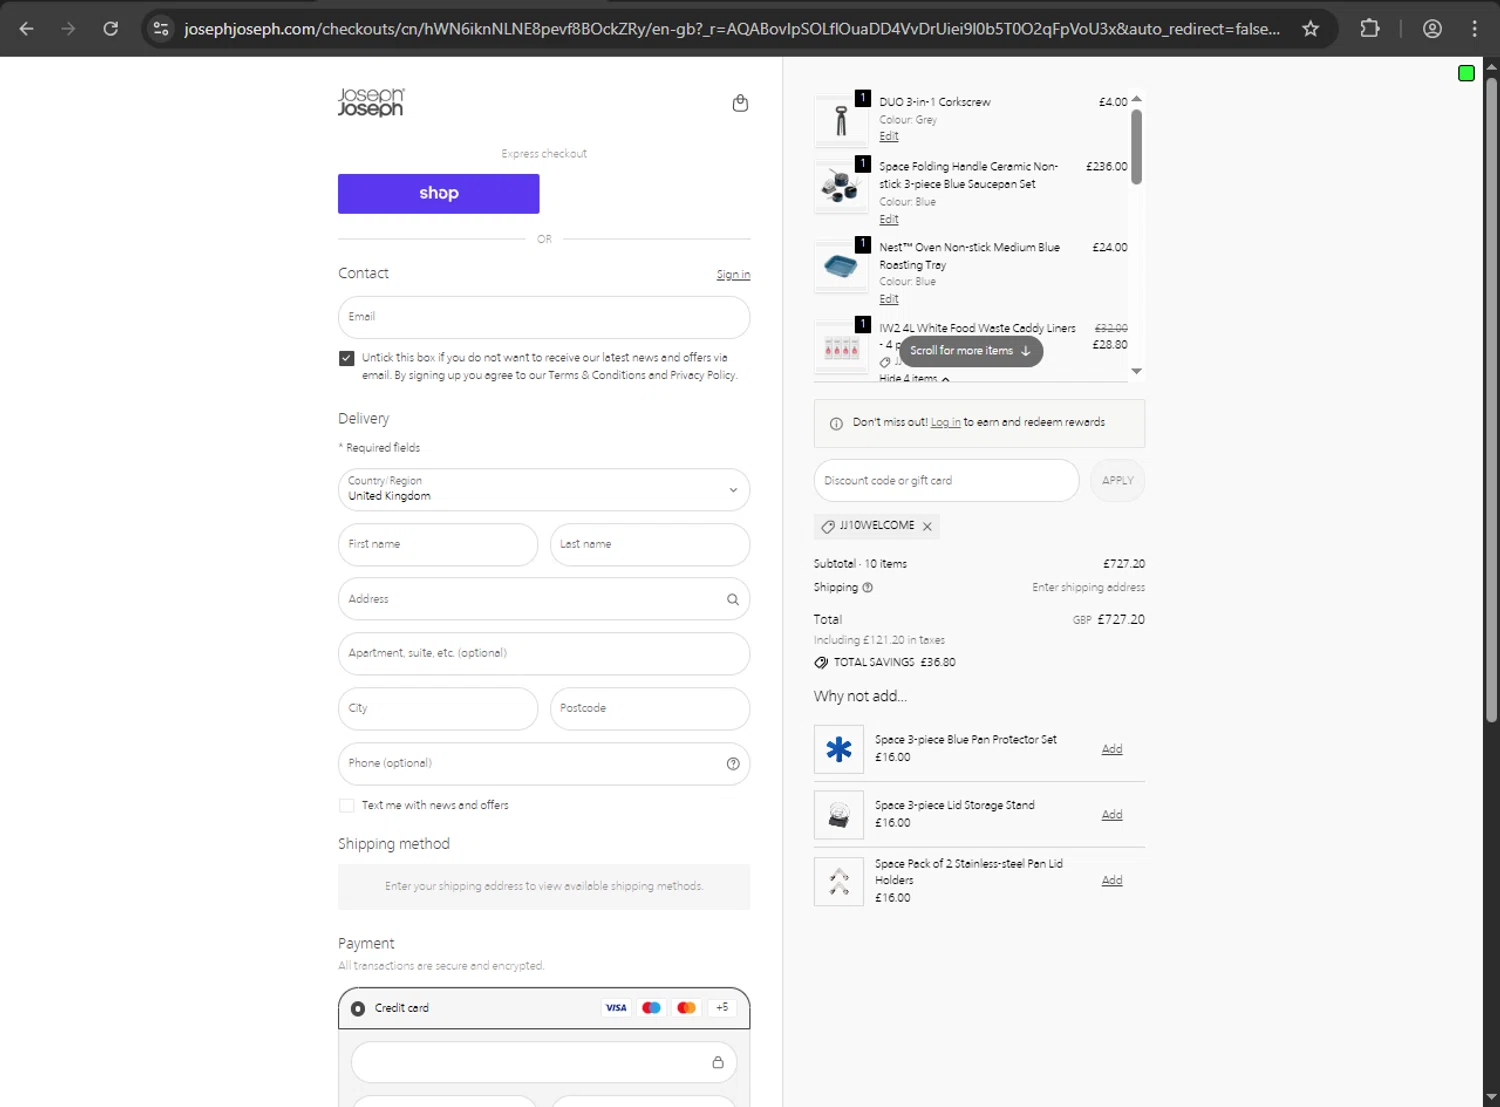Screen dimensions: 1500x1107
Task: Untick the news and offers email checkbox
Action: click(x=347, y=358)
